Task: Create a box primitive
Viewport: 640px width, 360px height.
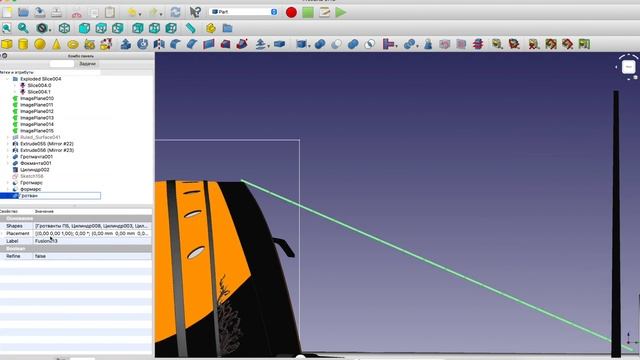Action: click(7, 44)
